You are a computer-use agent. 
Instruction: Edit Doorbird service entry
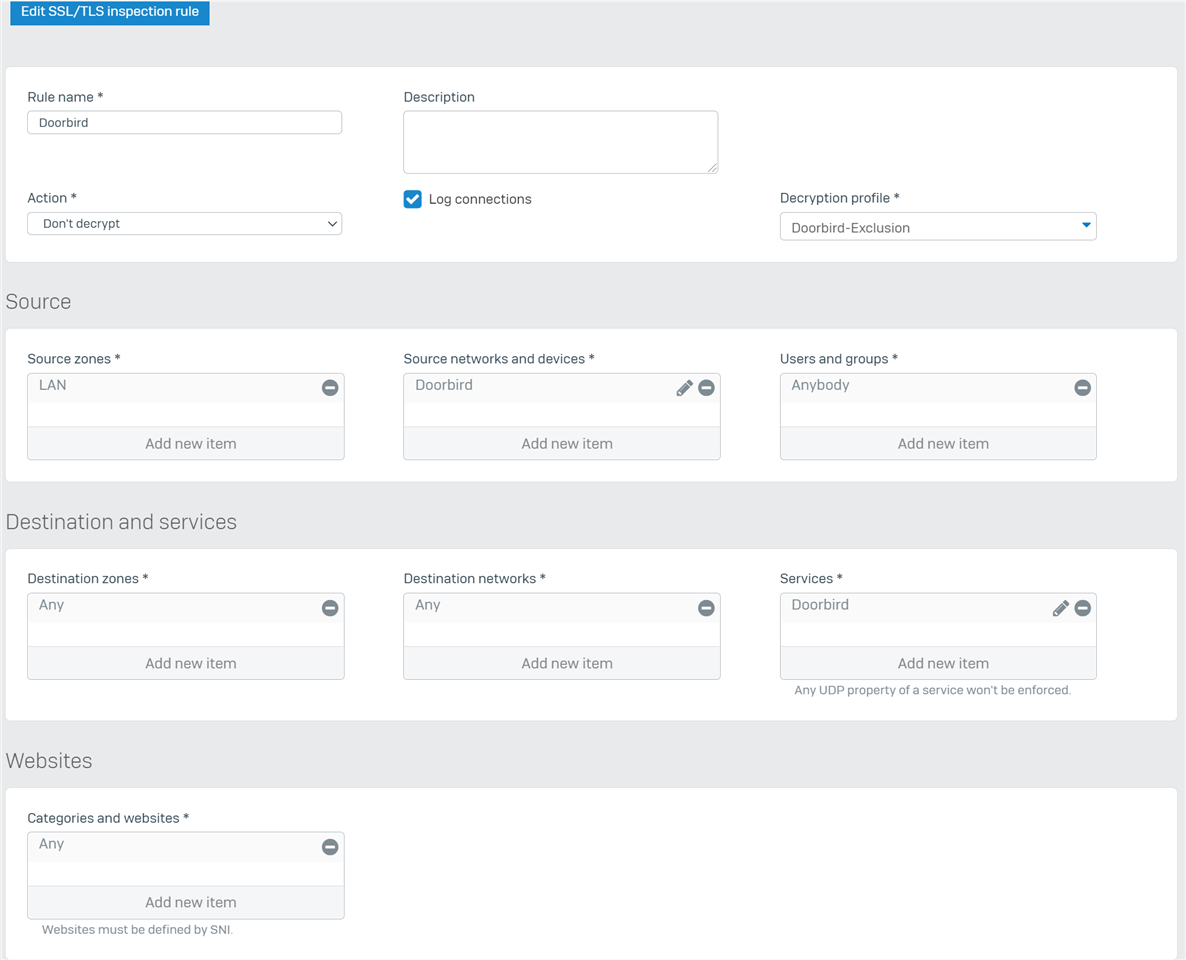tap(1060, 608)
